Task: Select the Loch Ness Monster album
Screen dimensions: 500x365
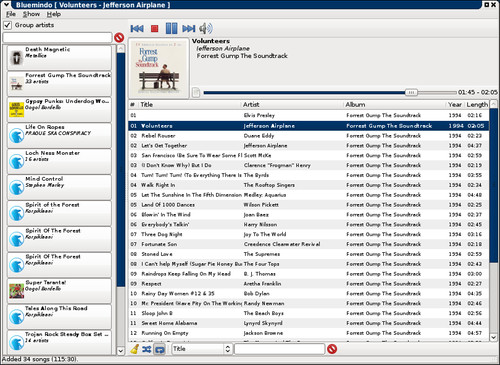Action: coord(59,161)
